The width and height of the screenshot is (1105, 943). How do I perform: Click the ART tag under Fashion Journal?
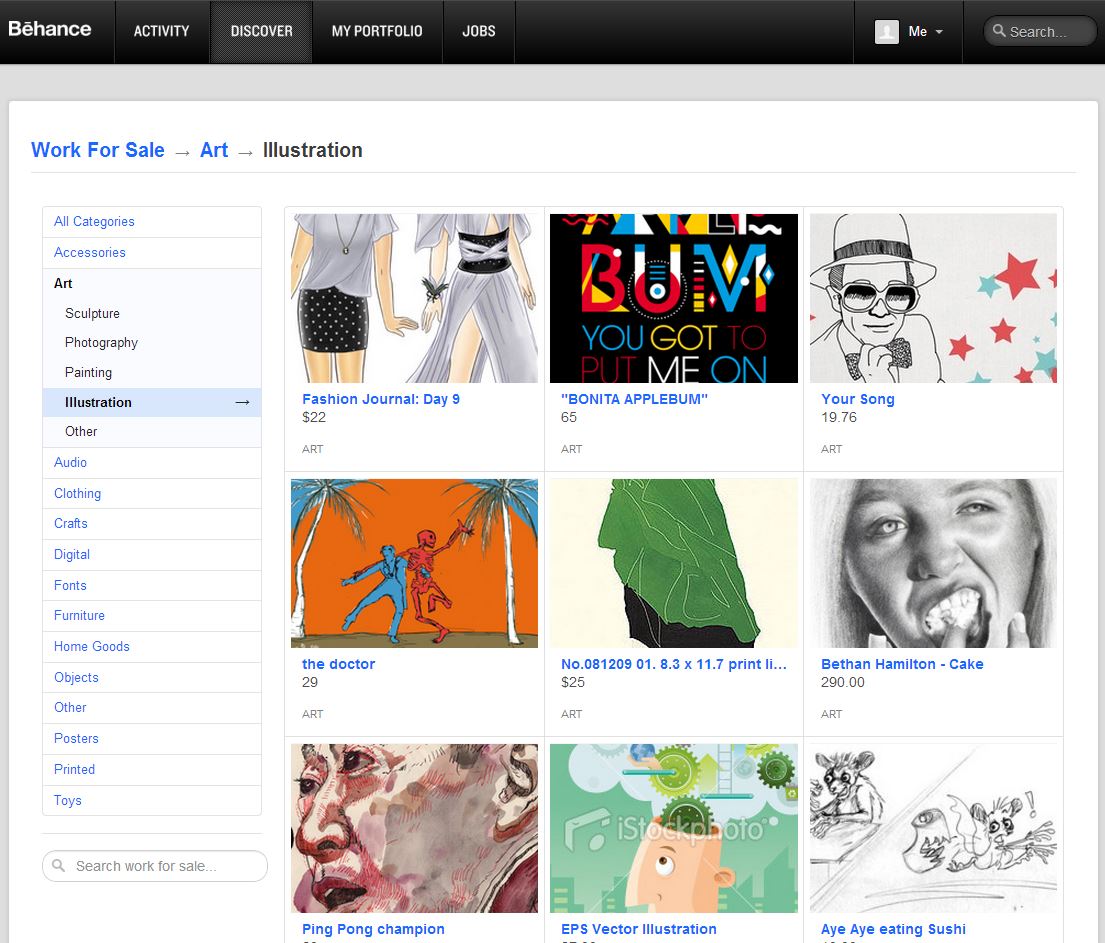click(312, 449)
